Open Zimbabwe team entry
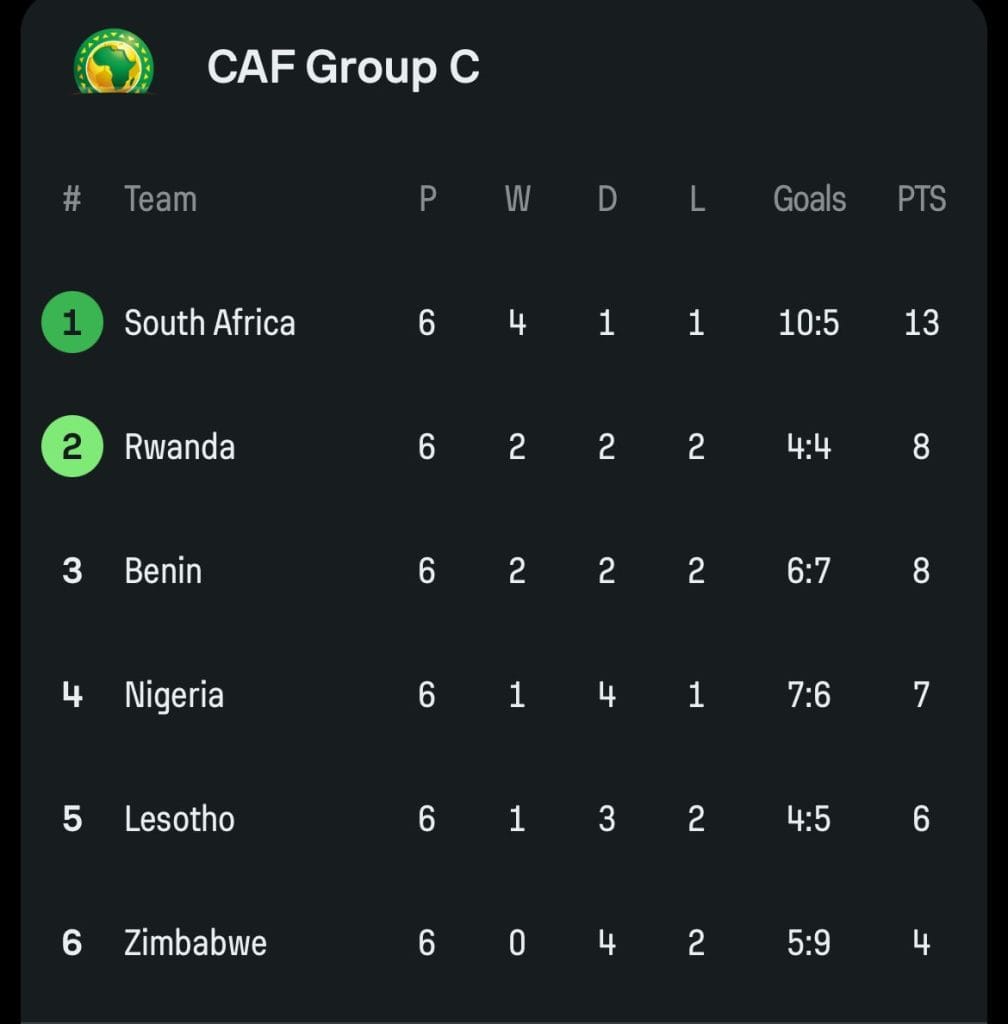Screen dimensions: 1008x1024 tap(195, 943)
